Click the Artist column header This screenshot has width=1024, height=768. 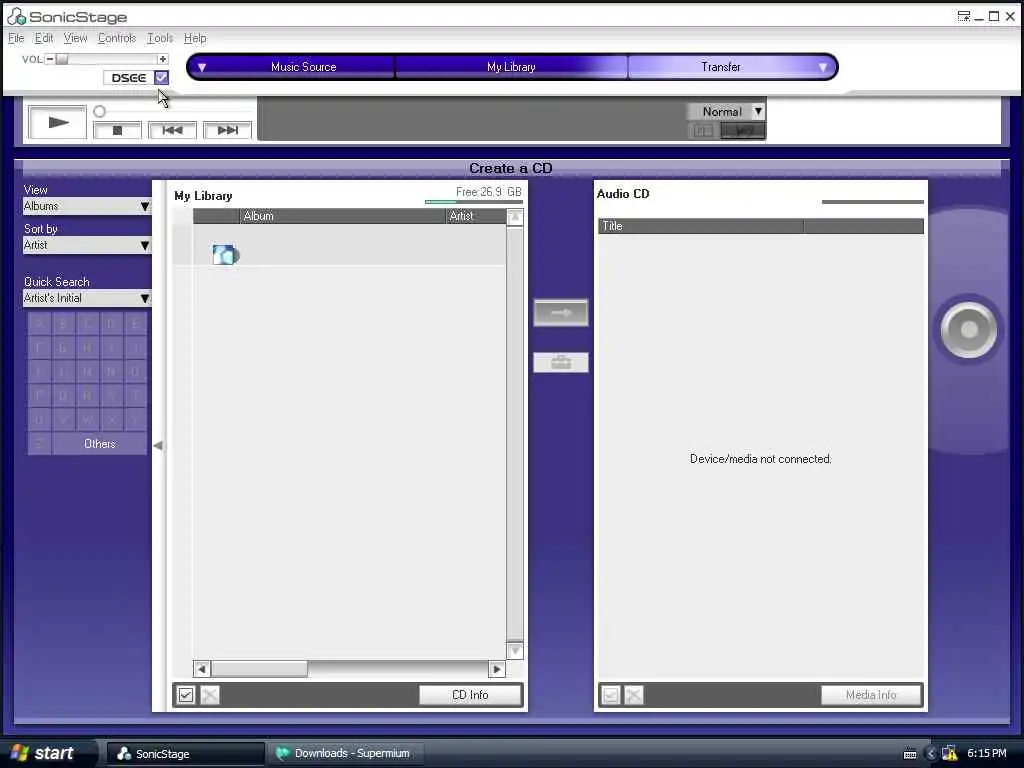(476, 216)
